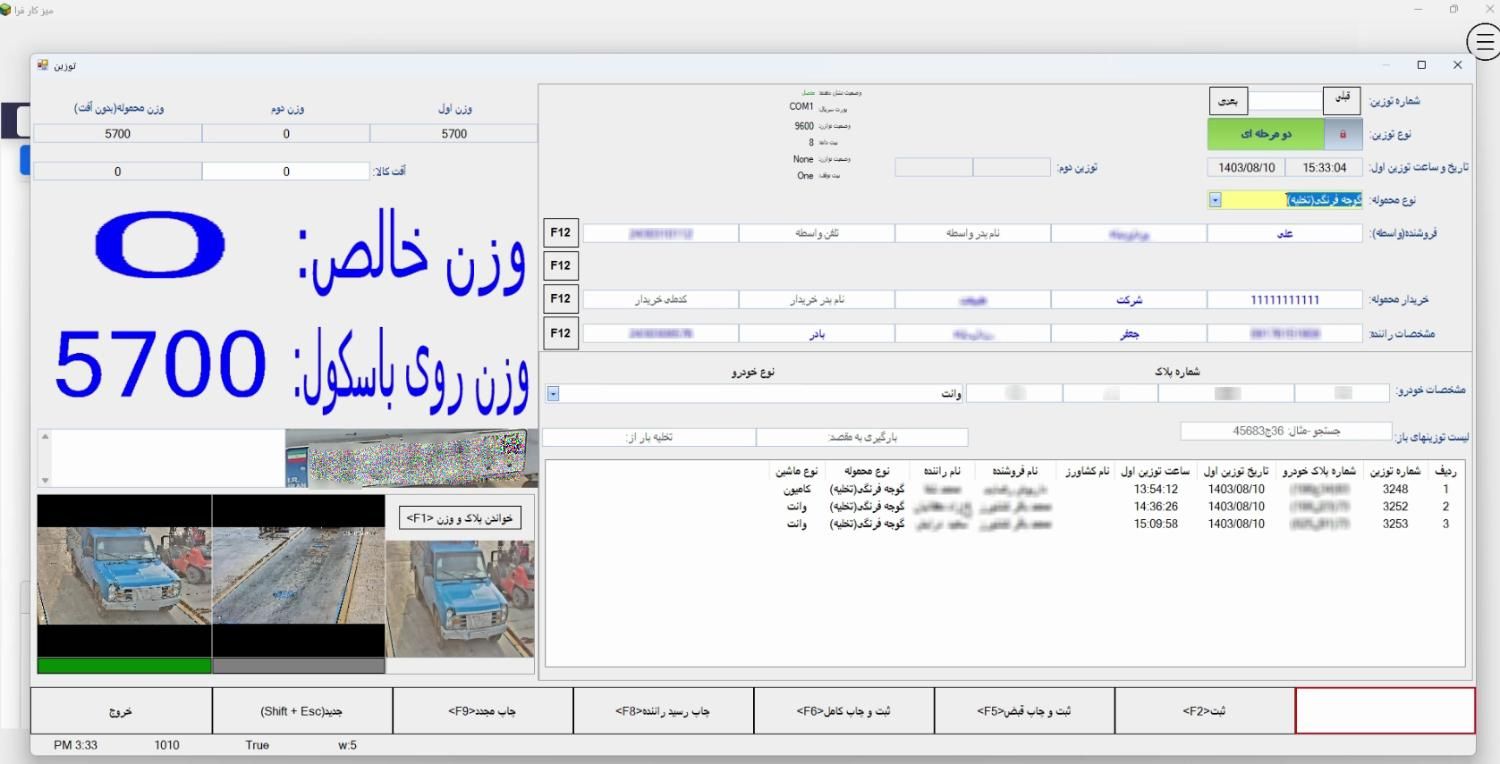This screenshot has width=1500, height=764.
Task: Click the intermediary phone field تلفن واسطه
Action: (817, 233)
